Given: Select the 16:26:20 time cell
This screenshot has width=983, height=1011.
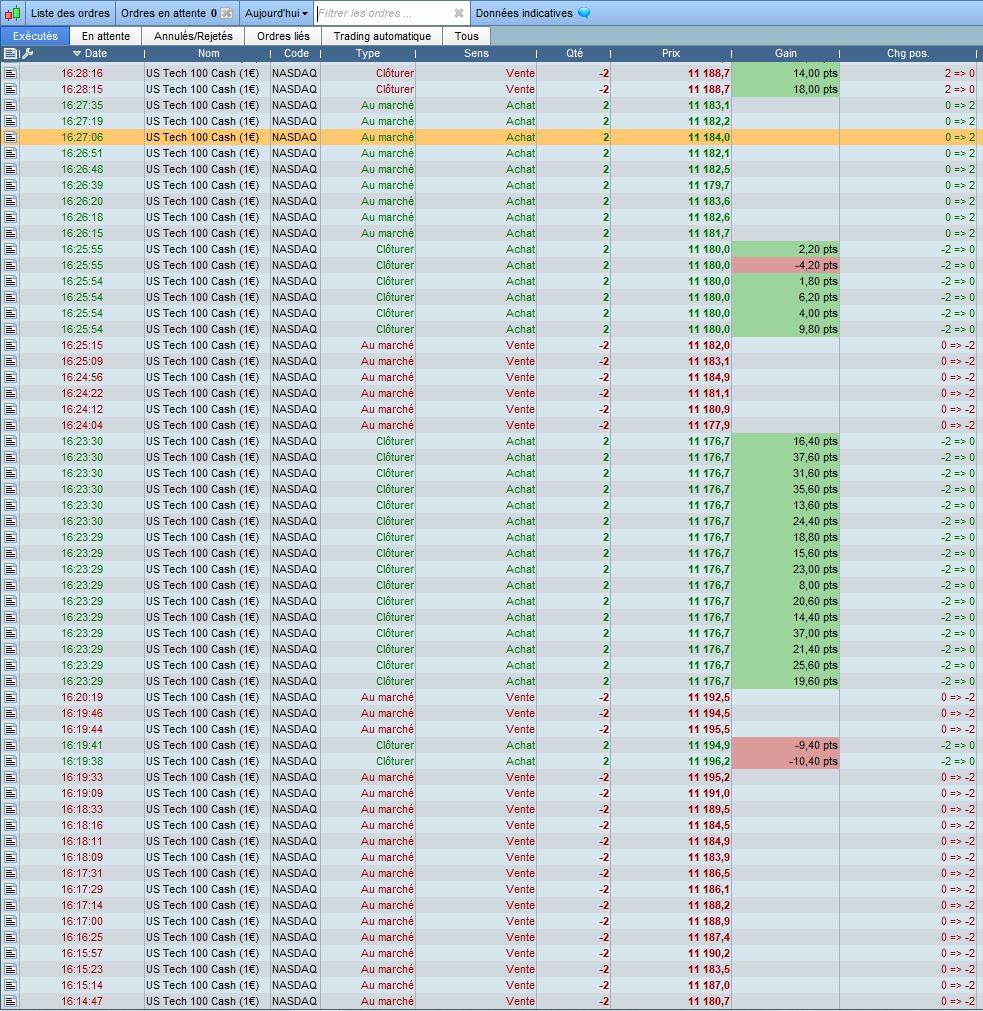Looking at the screenshot, I should (82, 201).
